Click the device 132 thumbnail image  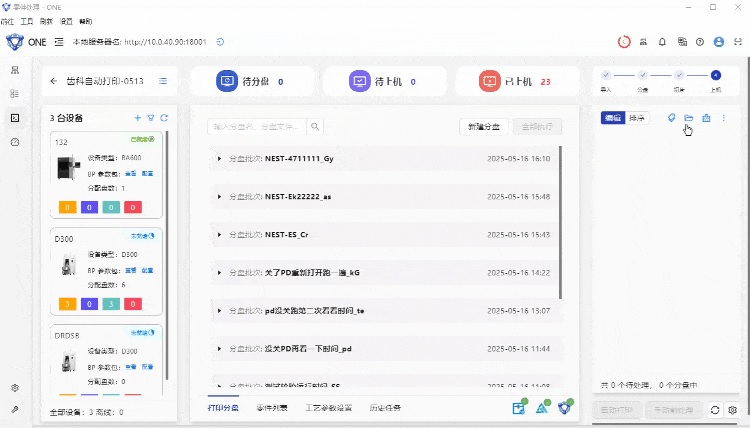68,168
